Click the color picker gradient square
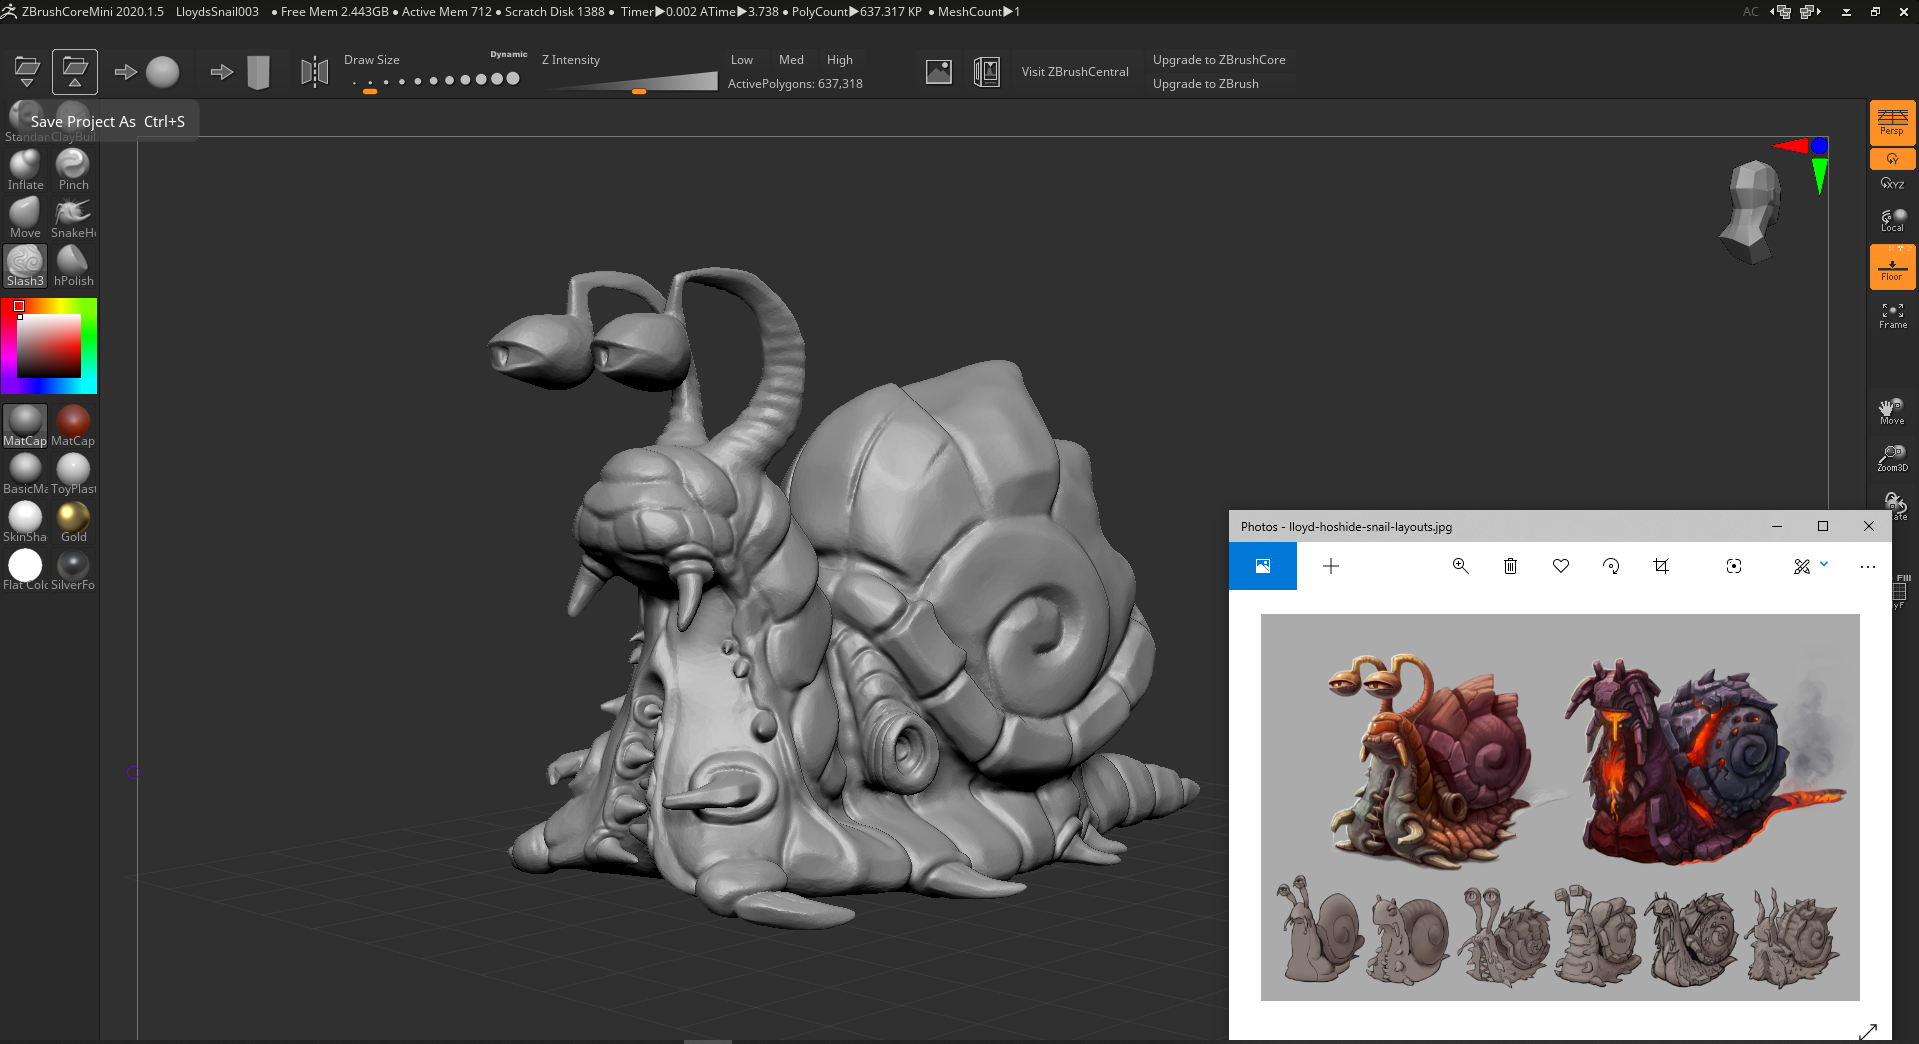The height and width of the screenshot is (1044, 1919). click(x=49, y=346)
